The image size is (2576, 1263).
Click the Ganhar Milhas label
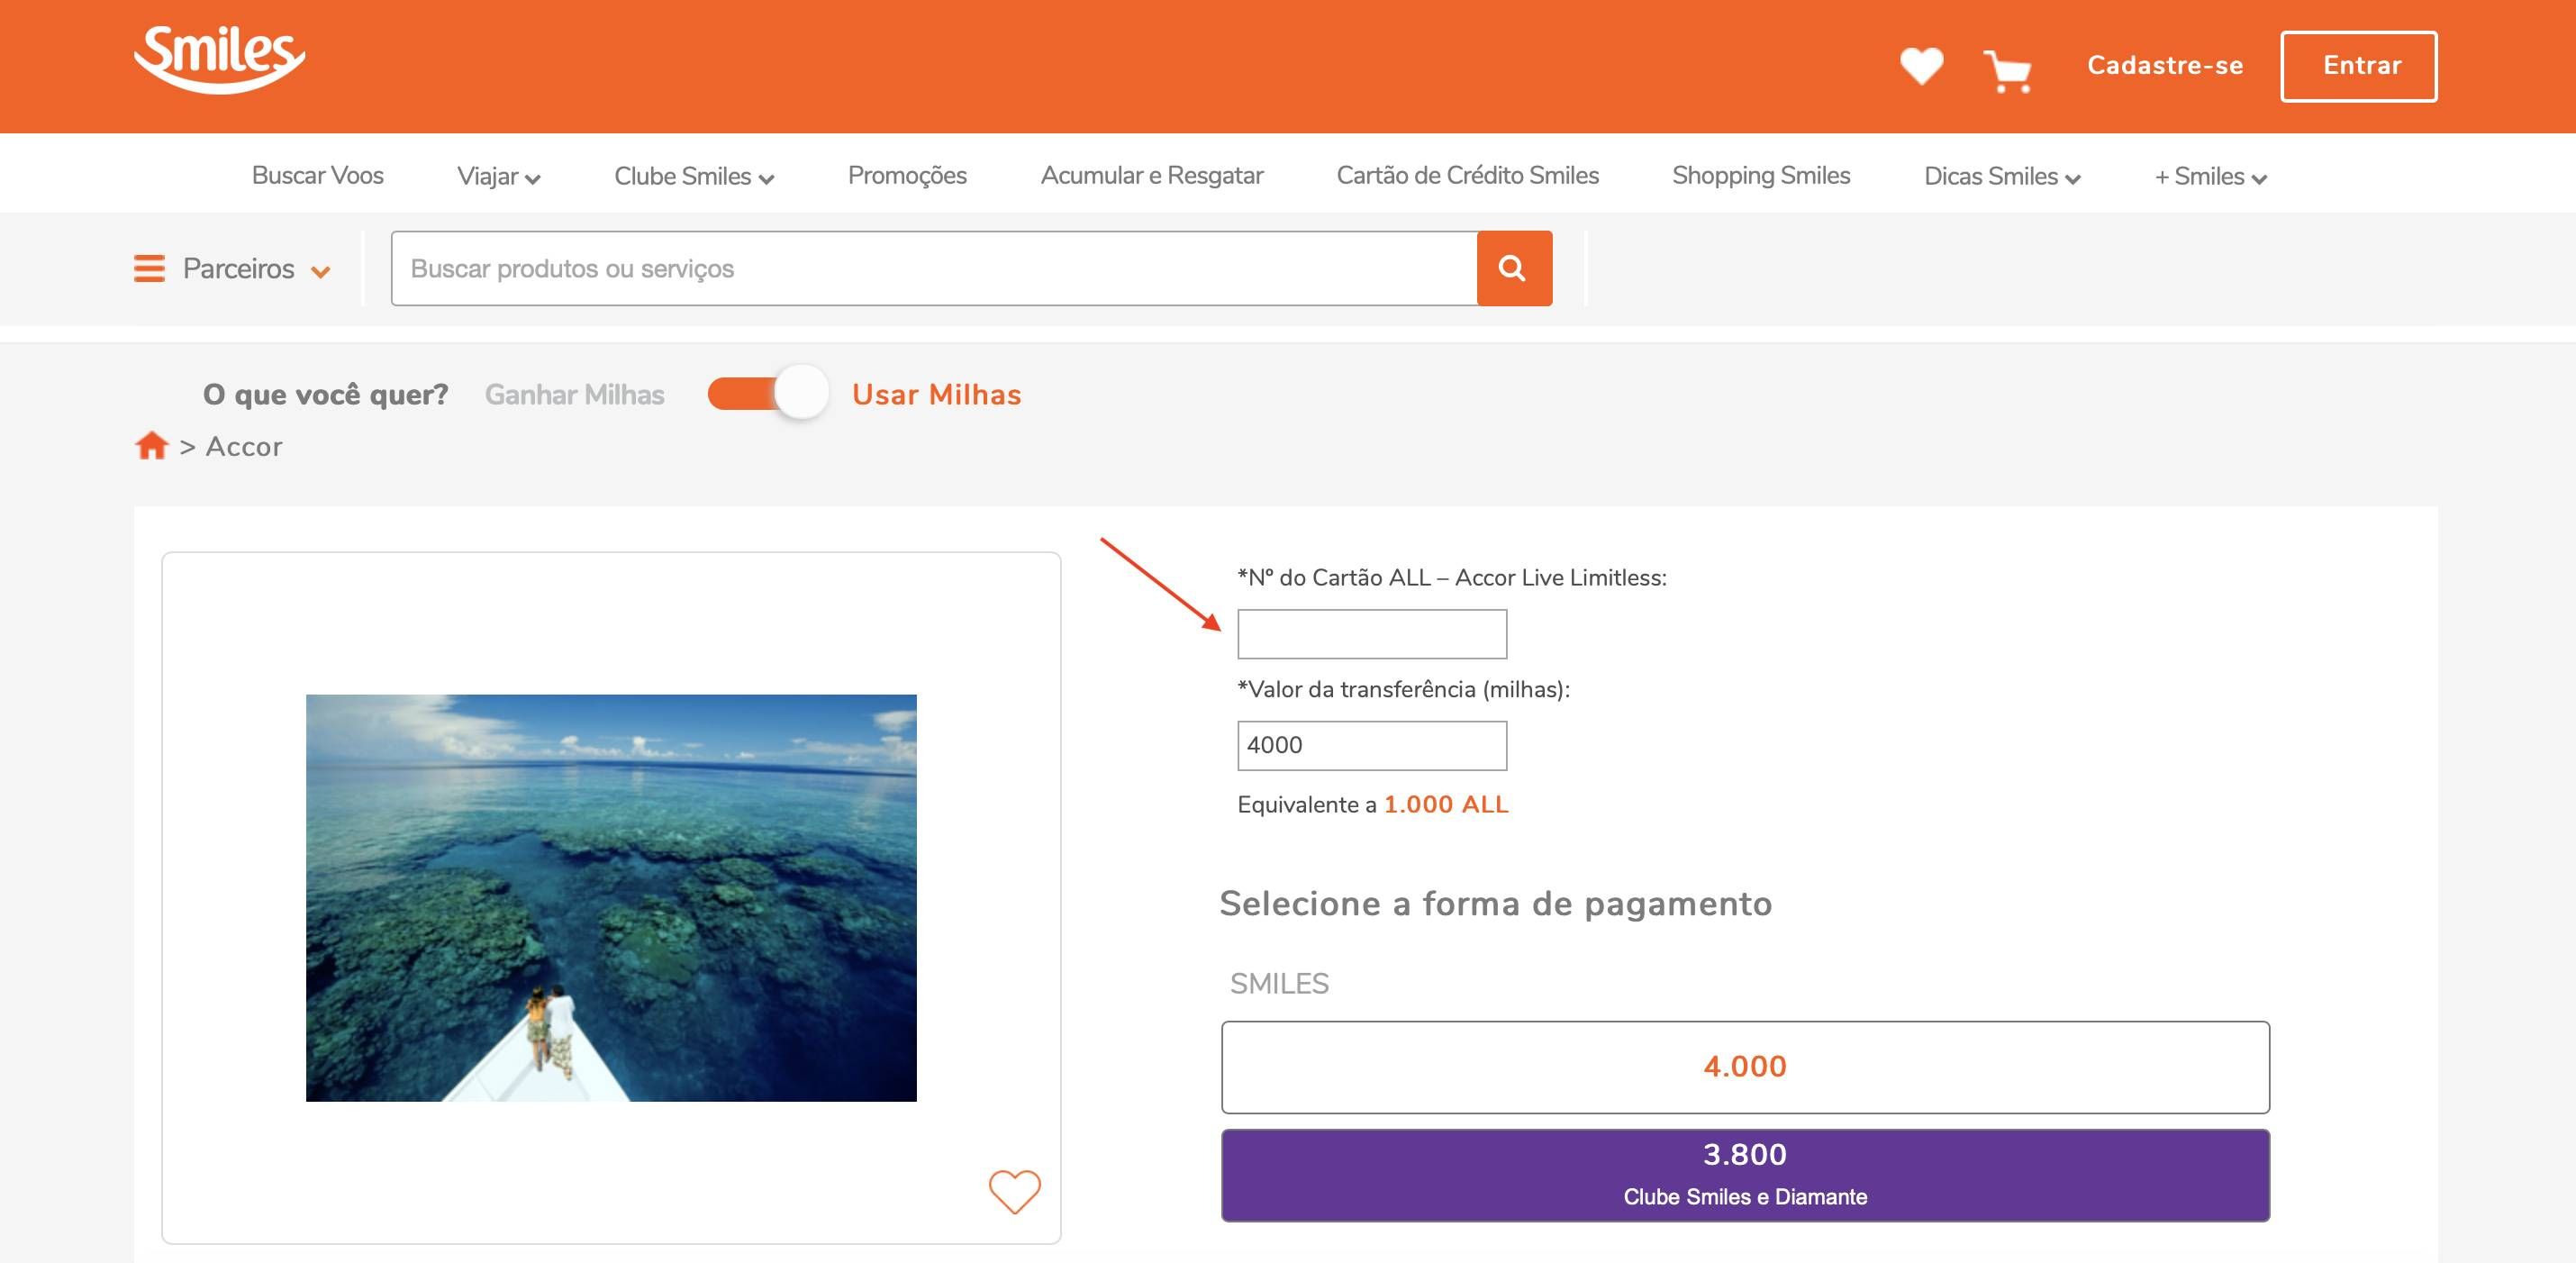pos(574,394)
